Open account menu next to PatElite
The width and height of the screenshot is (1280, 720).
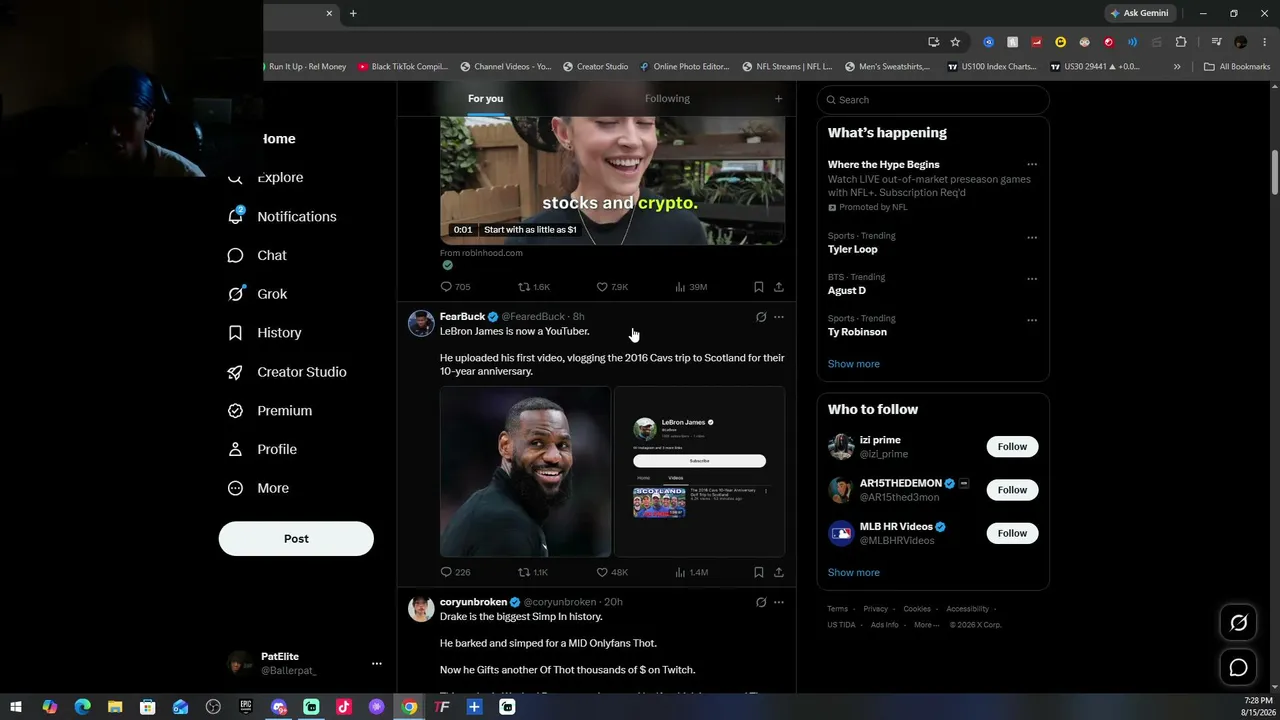click(377, 663)
